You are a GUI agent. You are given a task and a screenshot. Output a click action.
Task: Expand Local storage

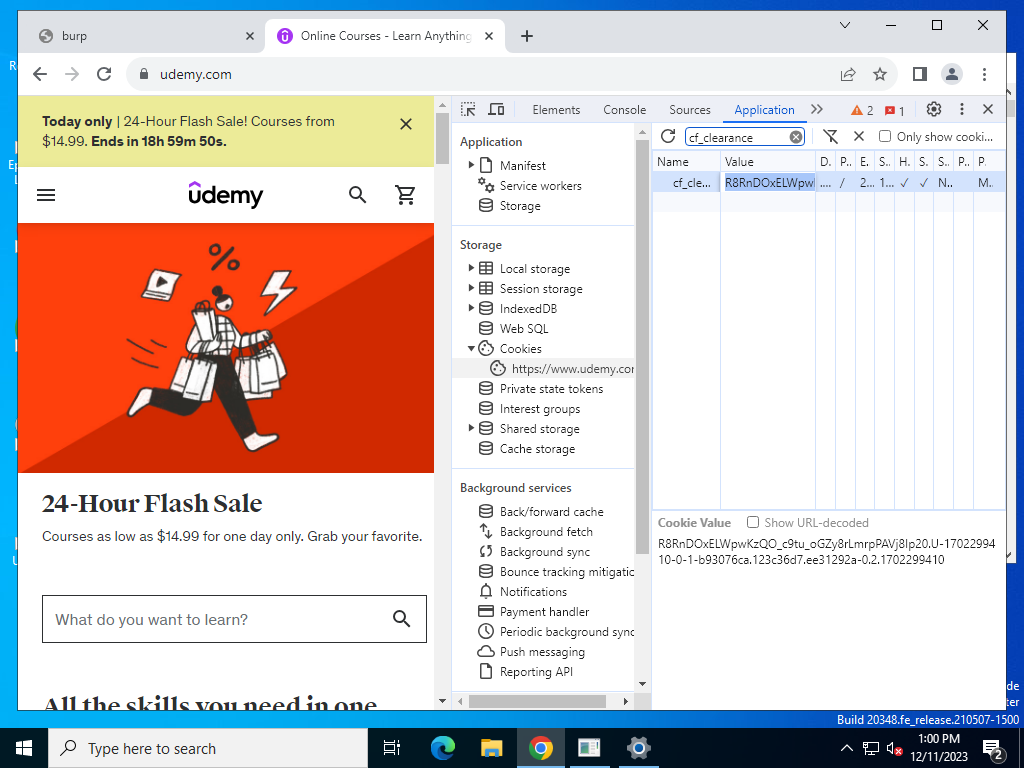pyautogui.click(x=471, y=268)
